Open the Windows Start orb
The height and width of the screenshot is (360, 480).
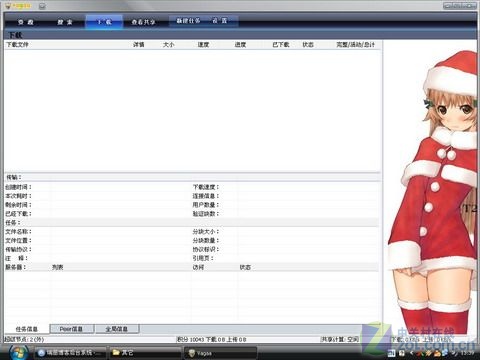click(18, 353)
